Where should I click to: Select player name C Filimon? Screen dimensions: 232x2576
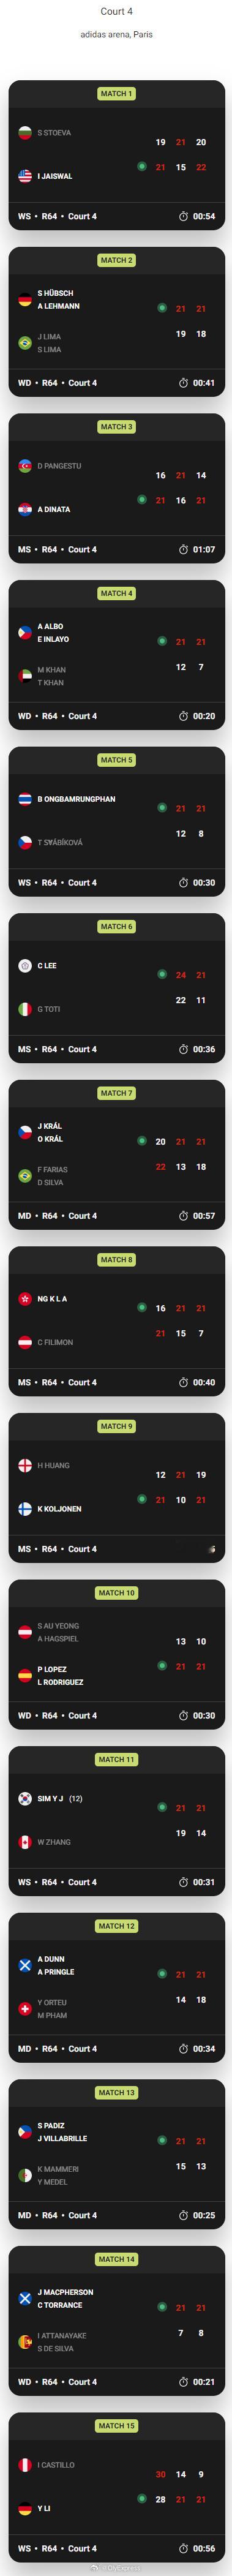[55, 1343]
